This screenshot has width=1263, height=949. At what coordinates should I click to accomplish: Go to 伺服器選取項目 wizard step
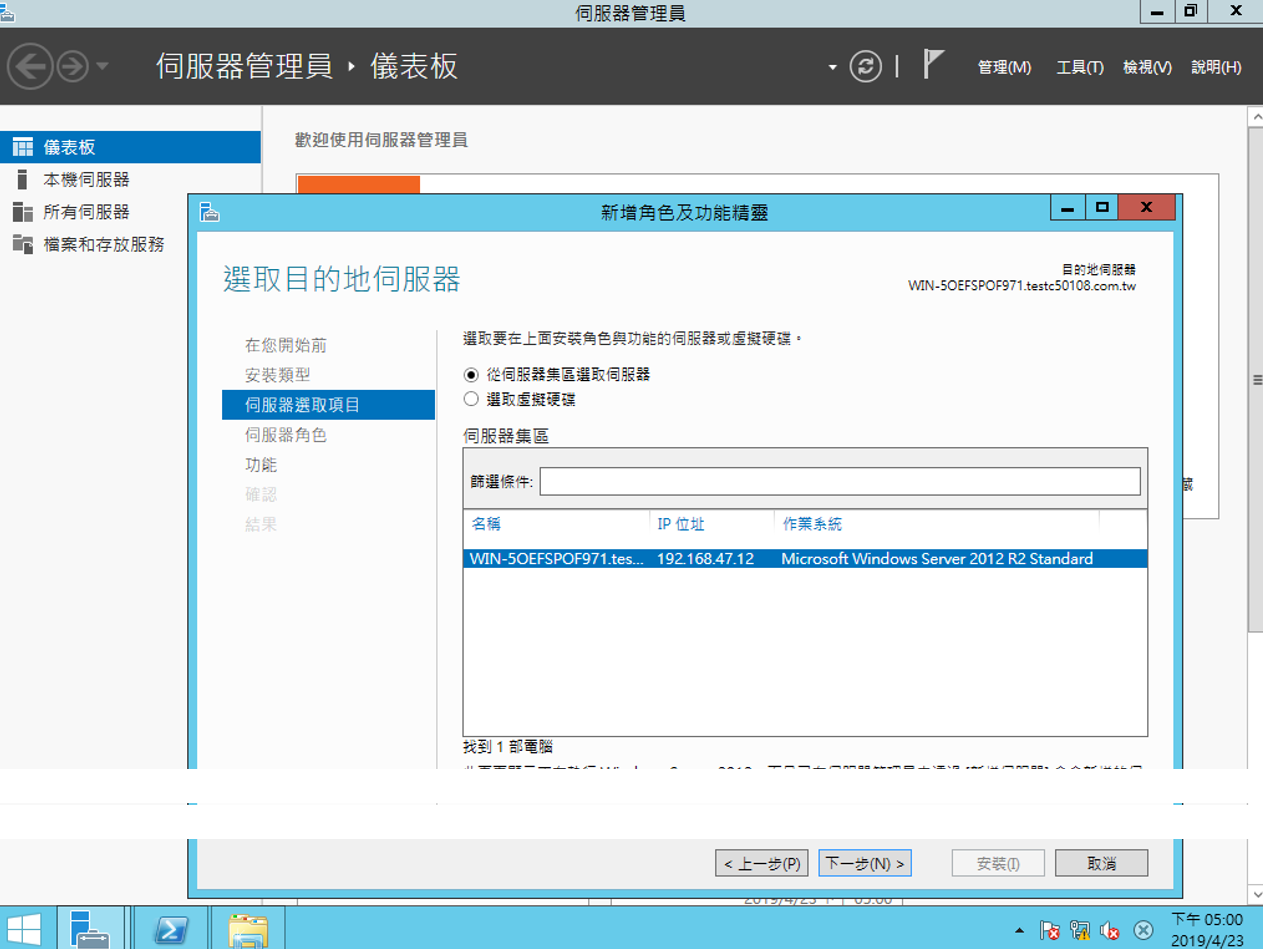click(x=328, y=405)
